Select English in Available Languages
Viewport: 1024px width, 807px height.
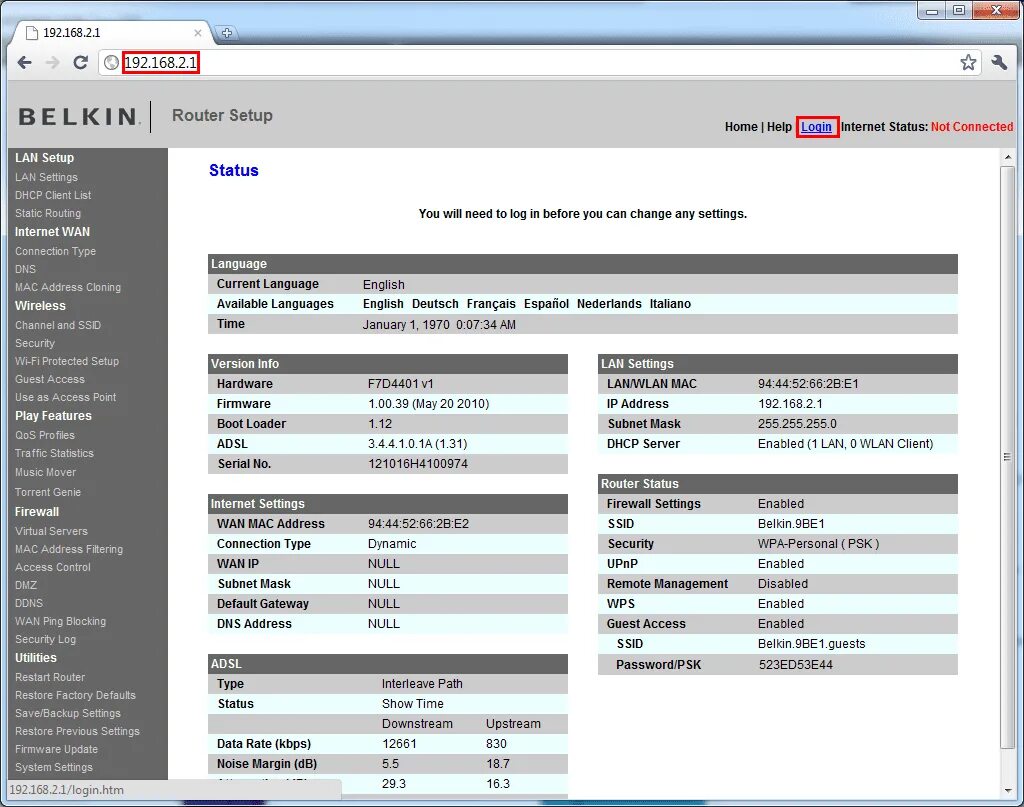(383, 304)
